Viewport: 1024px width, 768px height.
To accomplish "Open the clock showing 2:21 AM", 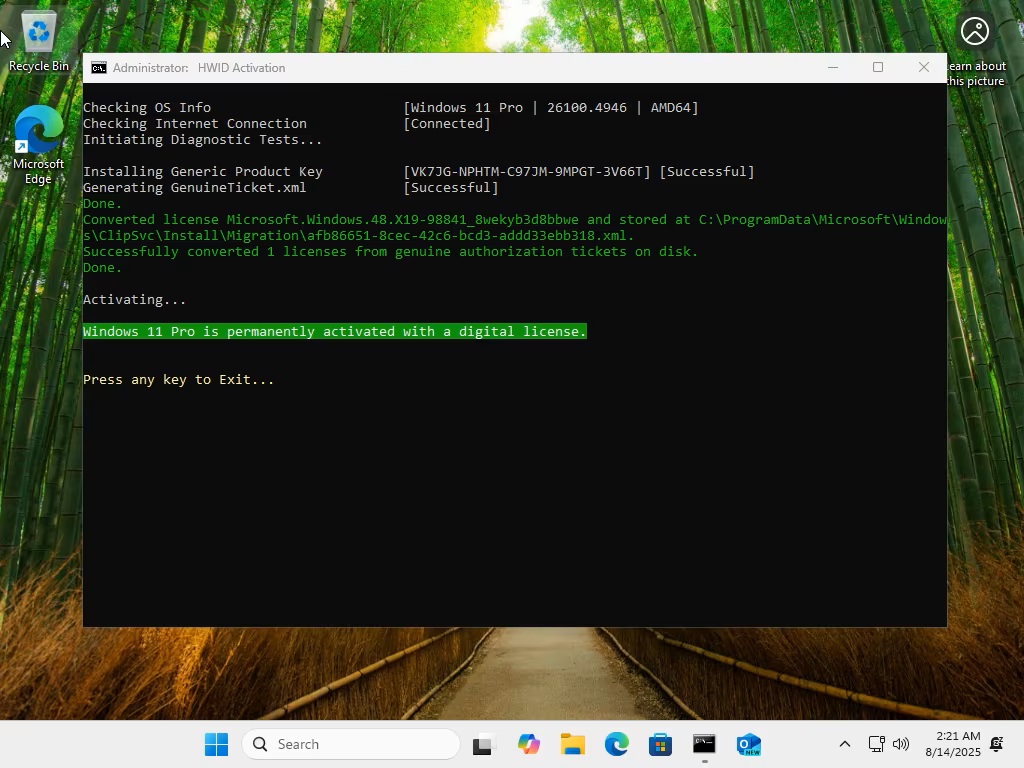I will [953, 744].
